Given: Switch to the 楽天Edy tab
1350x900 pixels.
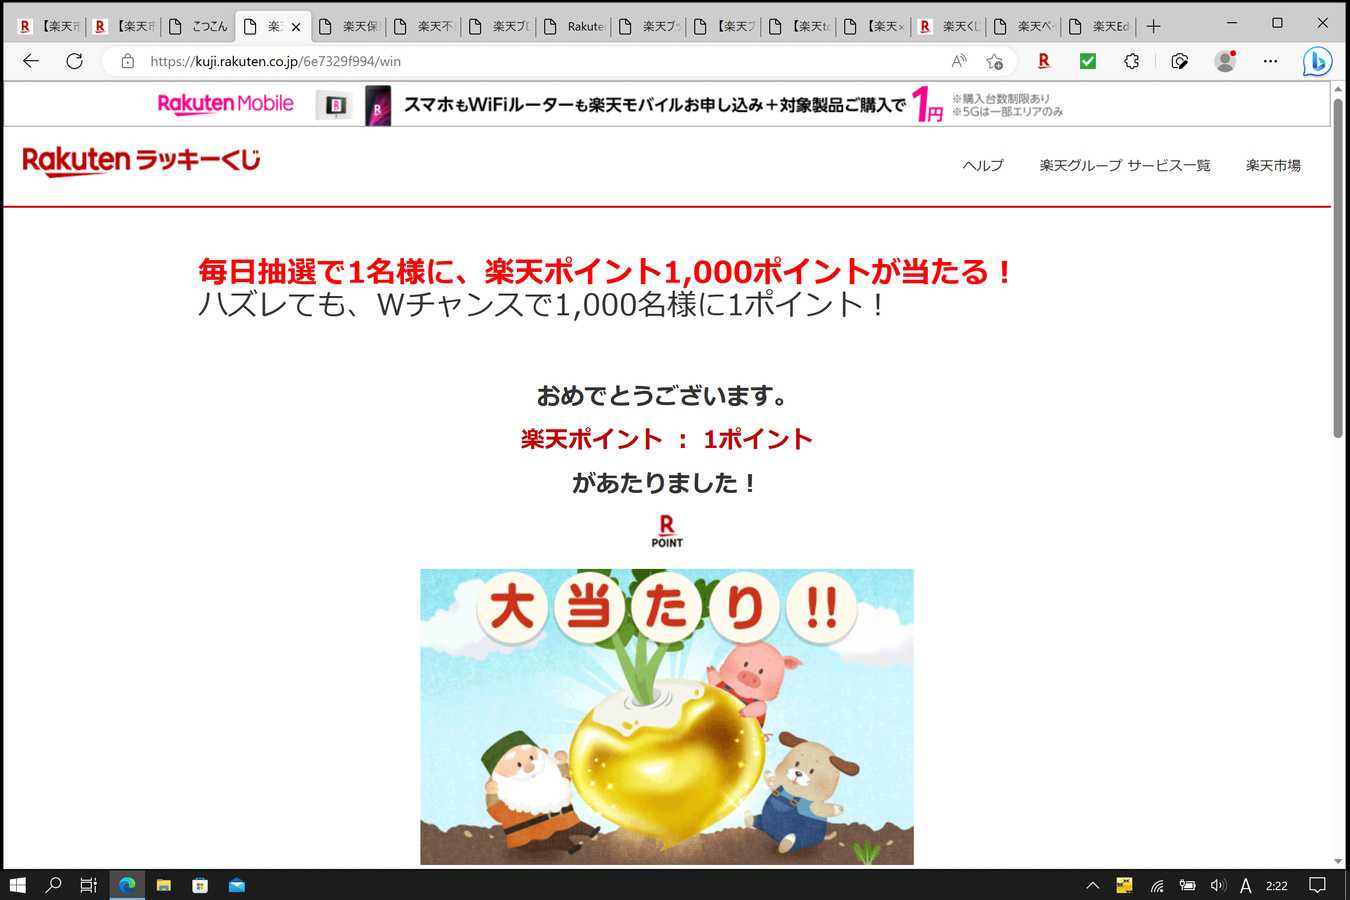Looking at the screenshot, I should [x=1098, y=26].
